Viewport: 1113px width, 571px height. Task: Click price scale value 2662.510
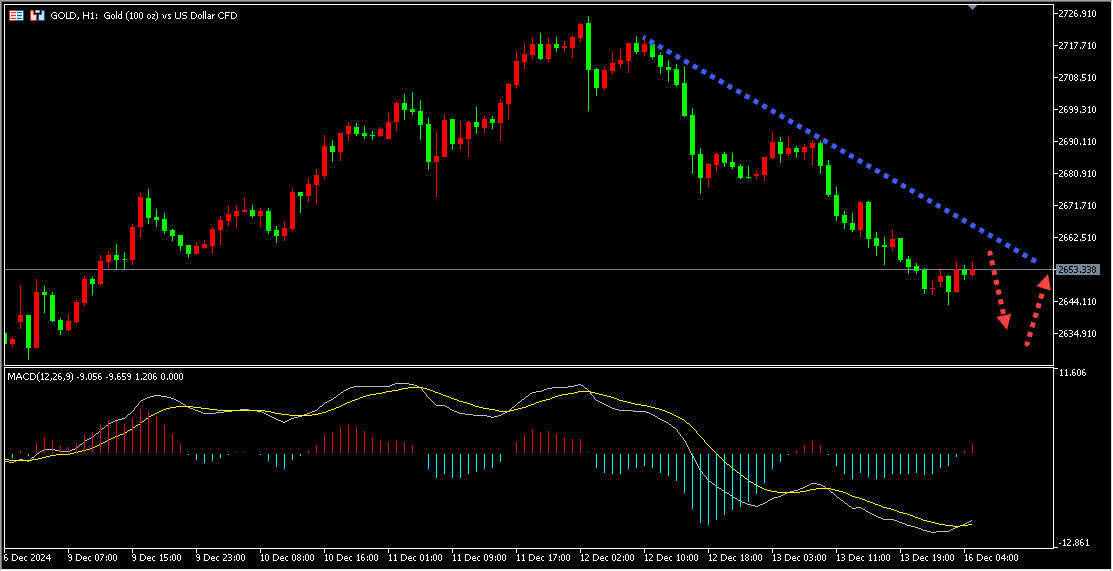1080,237
